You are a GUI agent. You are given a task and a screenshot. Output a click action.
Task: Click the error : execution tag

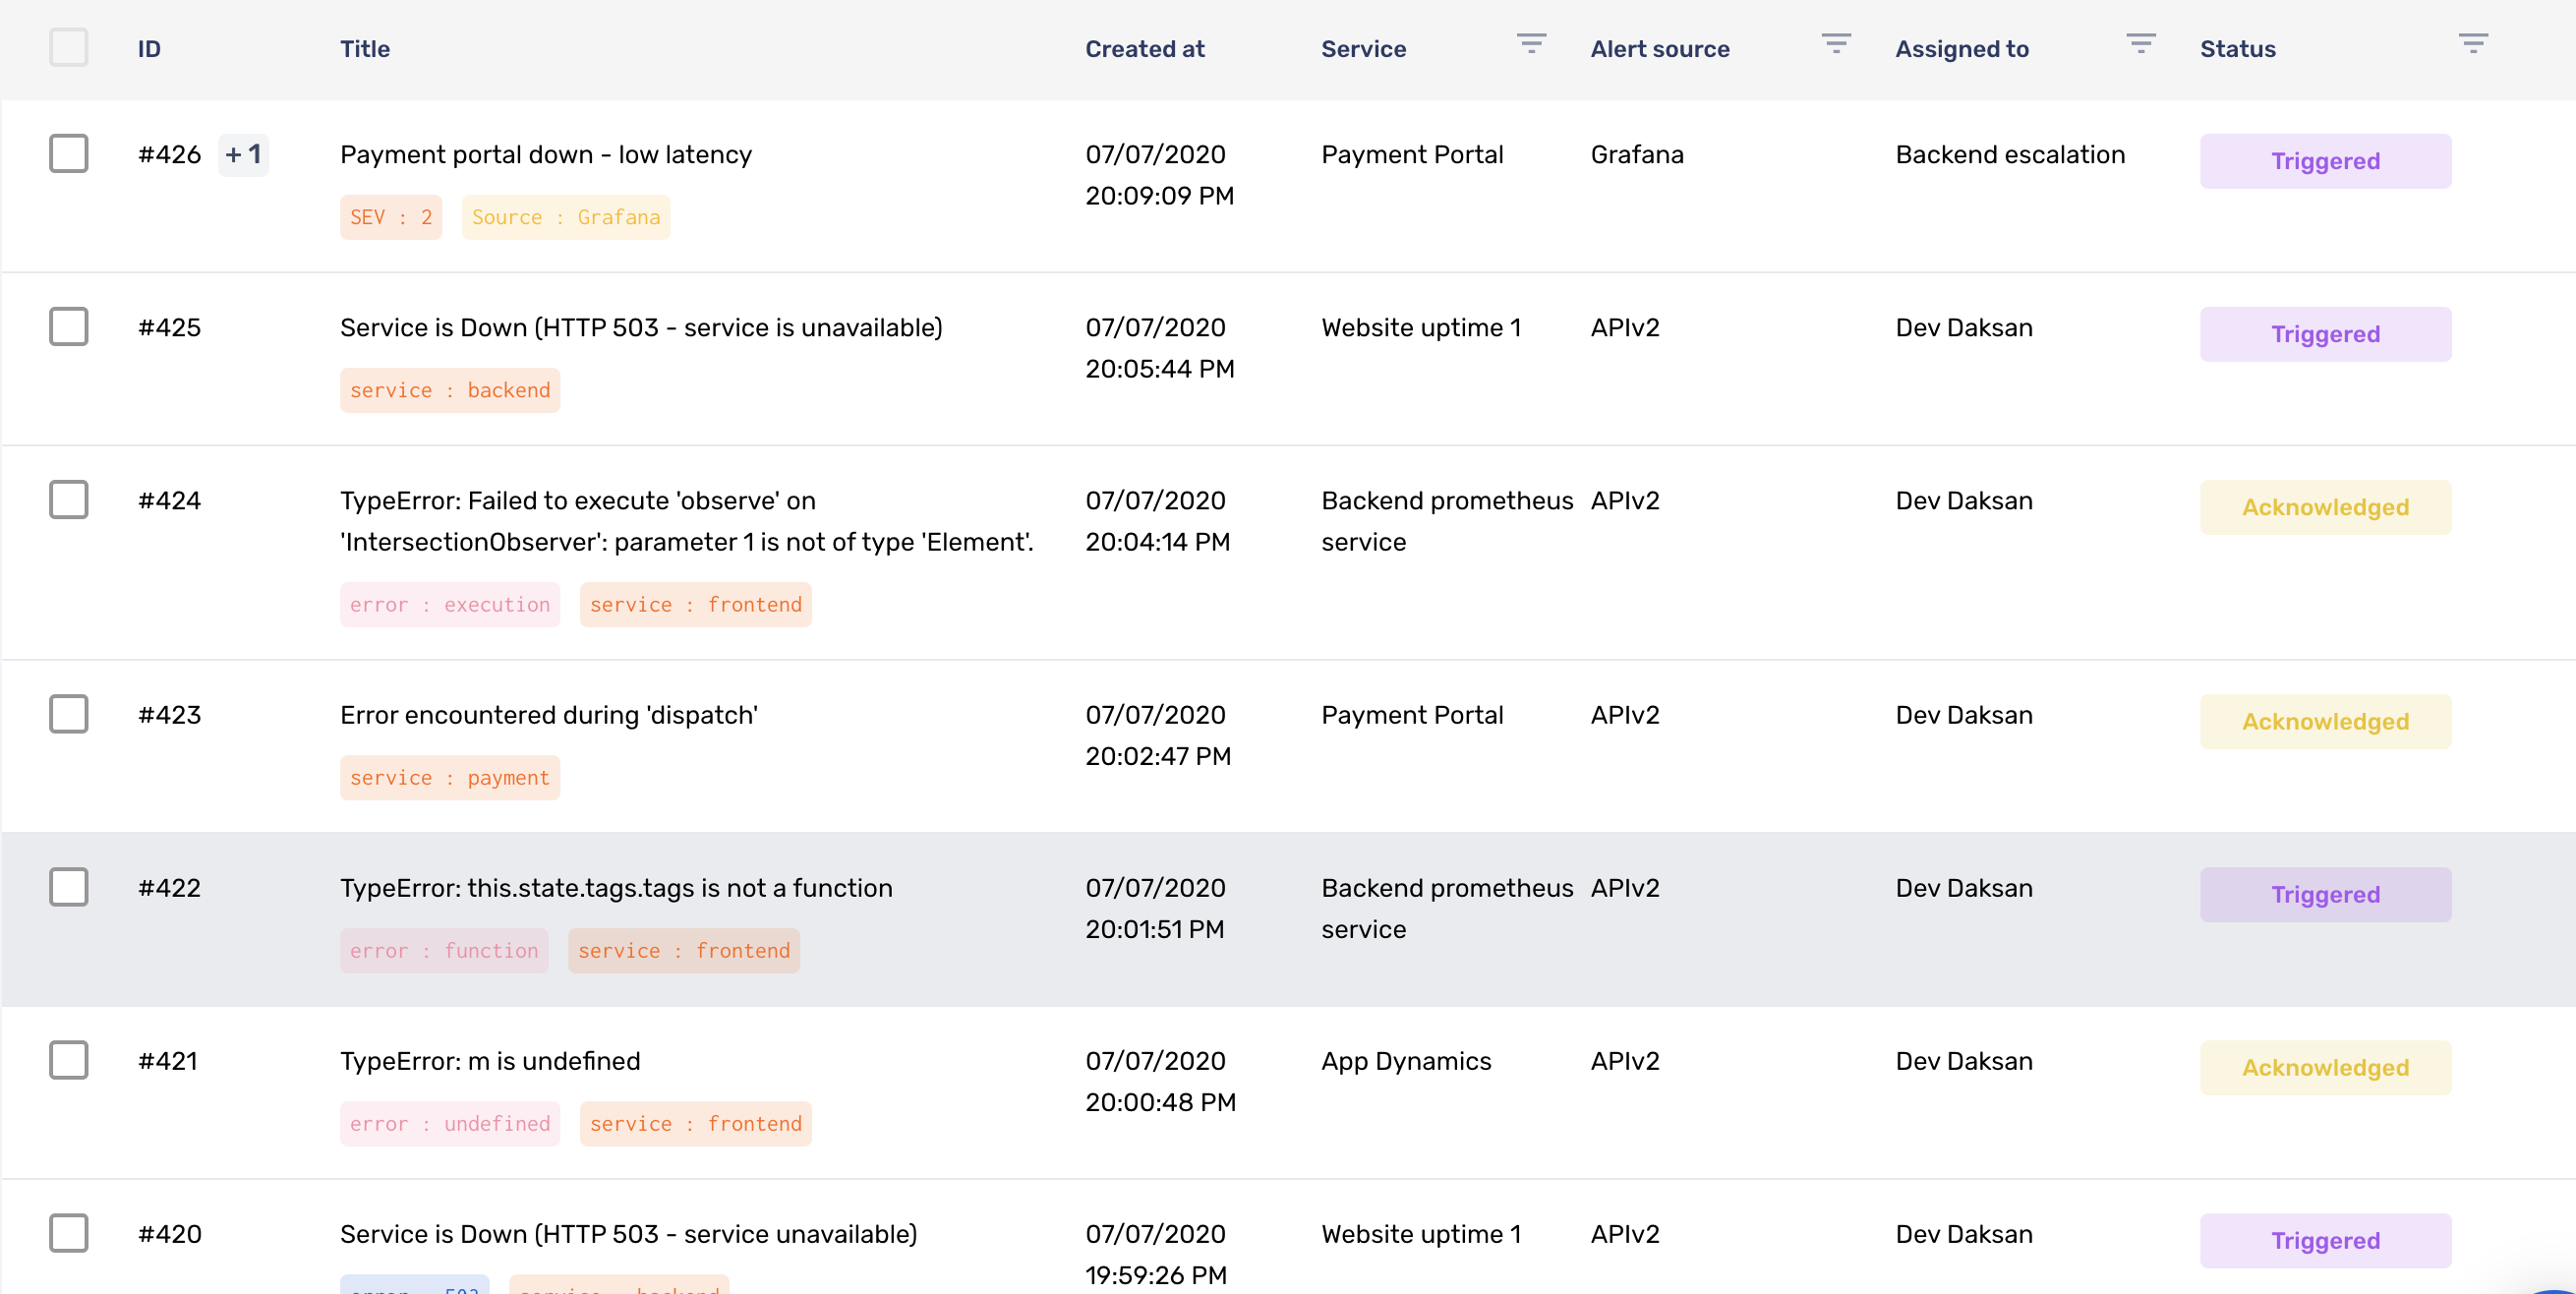tap(449, 604)
